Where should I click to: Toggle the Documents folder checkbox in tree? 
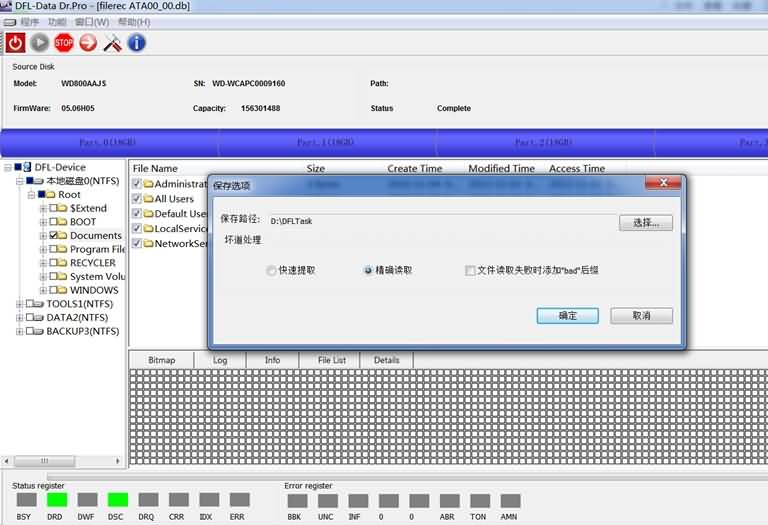tap(55, 236)
